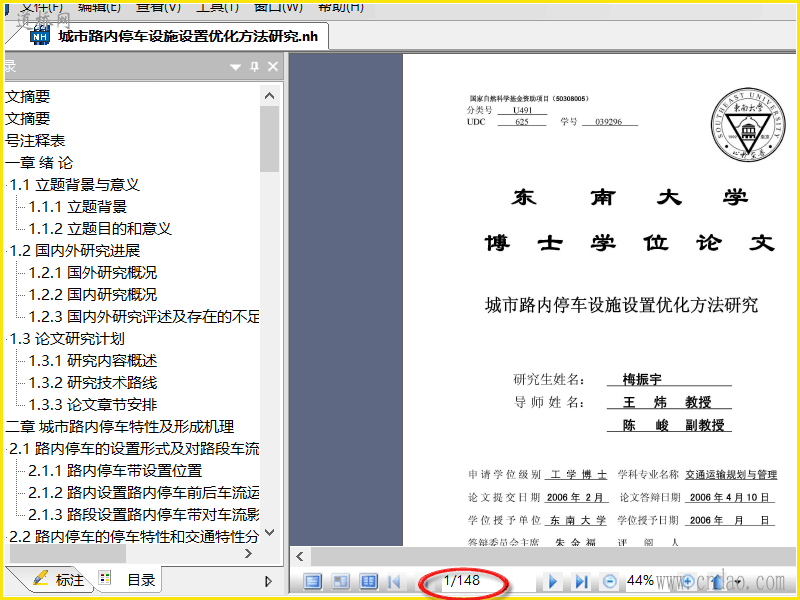
Task: Open the 工具(T) menu
Action: [x=217, y=7]
